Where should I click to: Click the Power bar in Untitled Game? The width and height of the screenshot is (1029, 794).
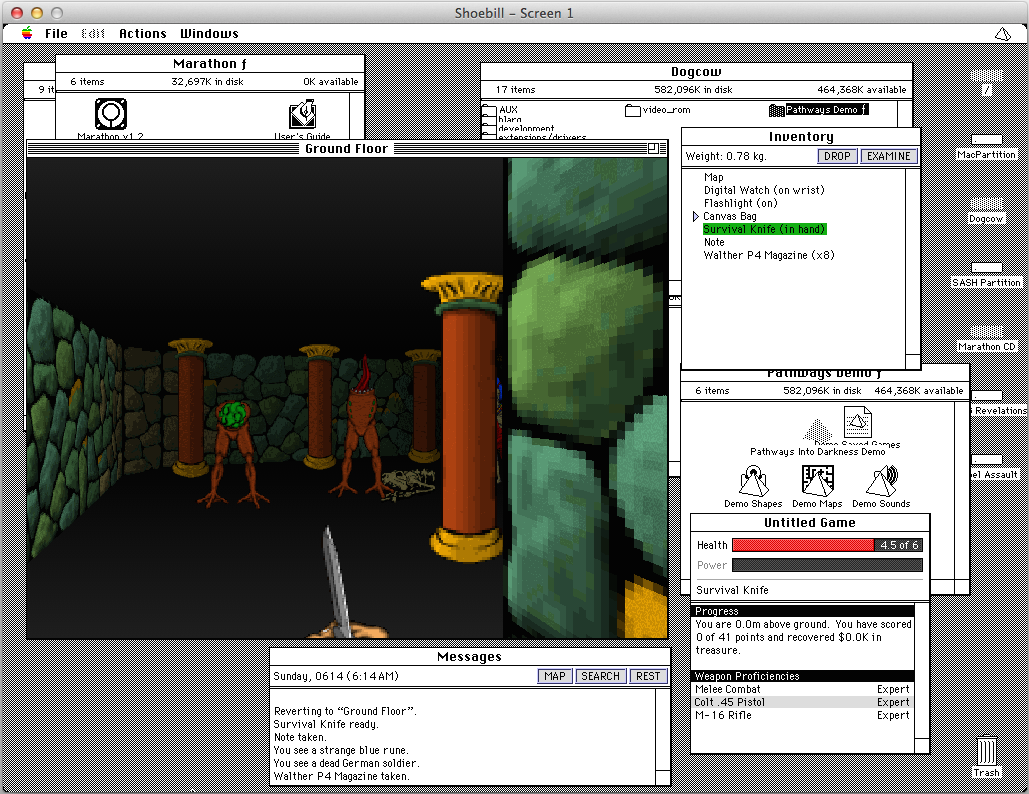pos(827,565)
